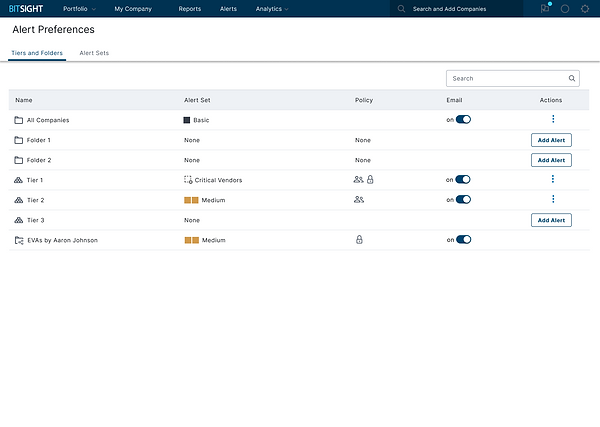Click the Folder 1 row name
The height and width of the screenshot is (427, 600).
tap(39, 140)
